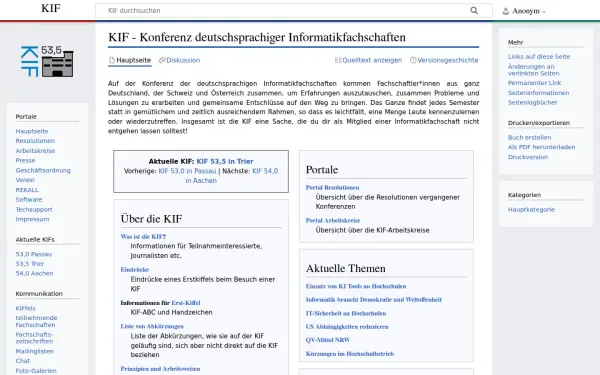Open Geschäftsordnung sidebar link

[43, 170]
